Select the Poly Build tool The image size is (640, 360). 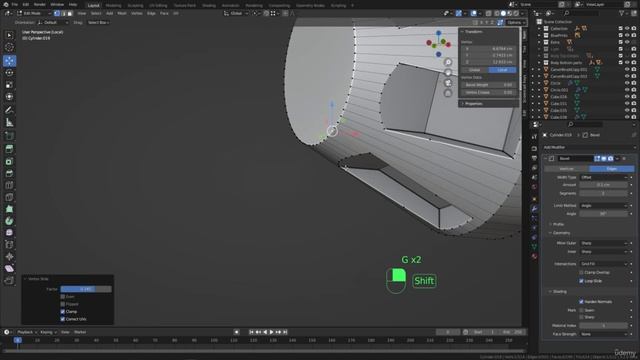click(9, 209)
